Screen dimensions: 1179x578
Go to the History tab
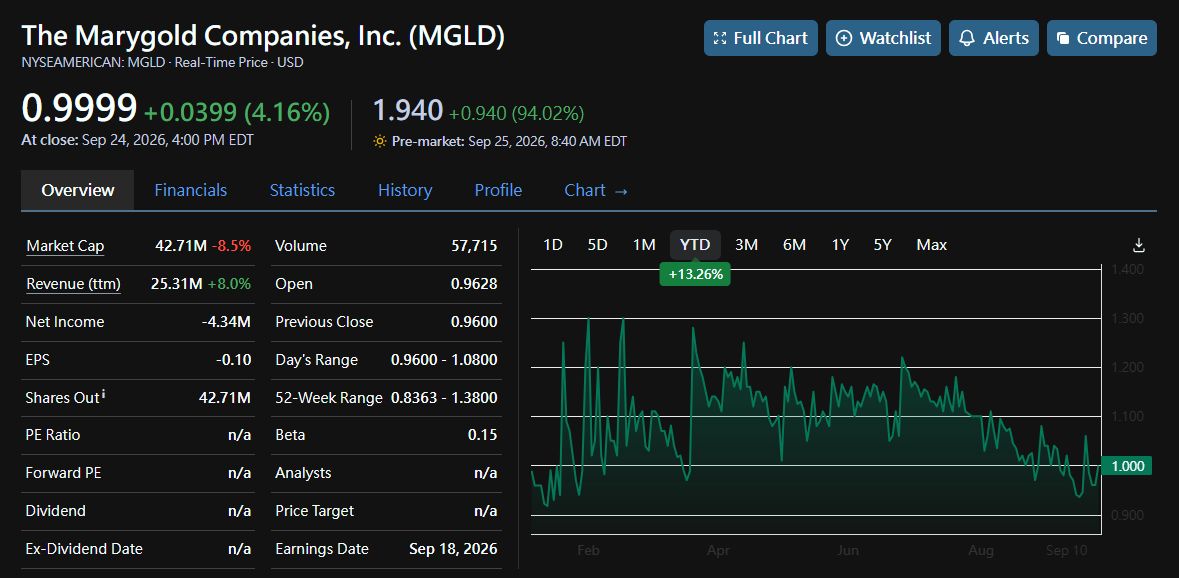pos(405,190)
